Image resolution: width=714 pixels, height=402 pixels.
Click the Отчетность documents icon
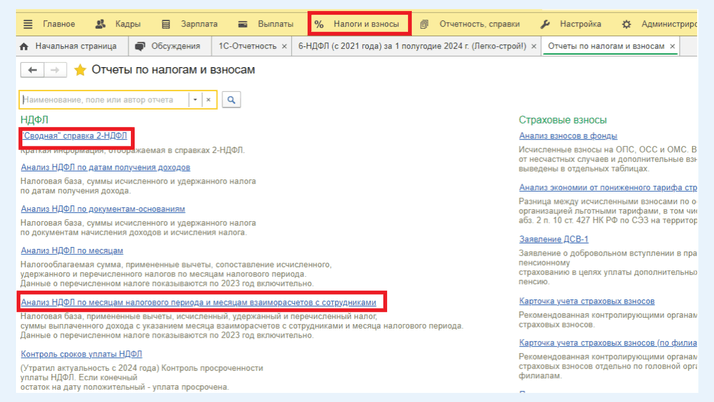[x=424, y=24]
